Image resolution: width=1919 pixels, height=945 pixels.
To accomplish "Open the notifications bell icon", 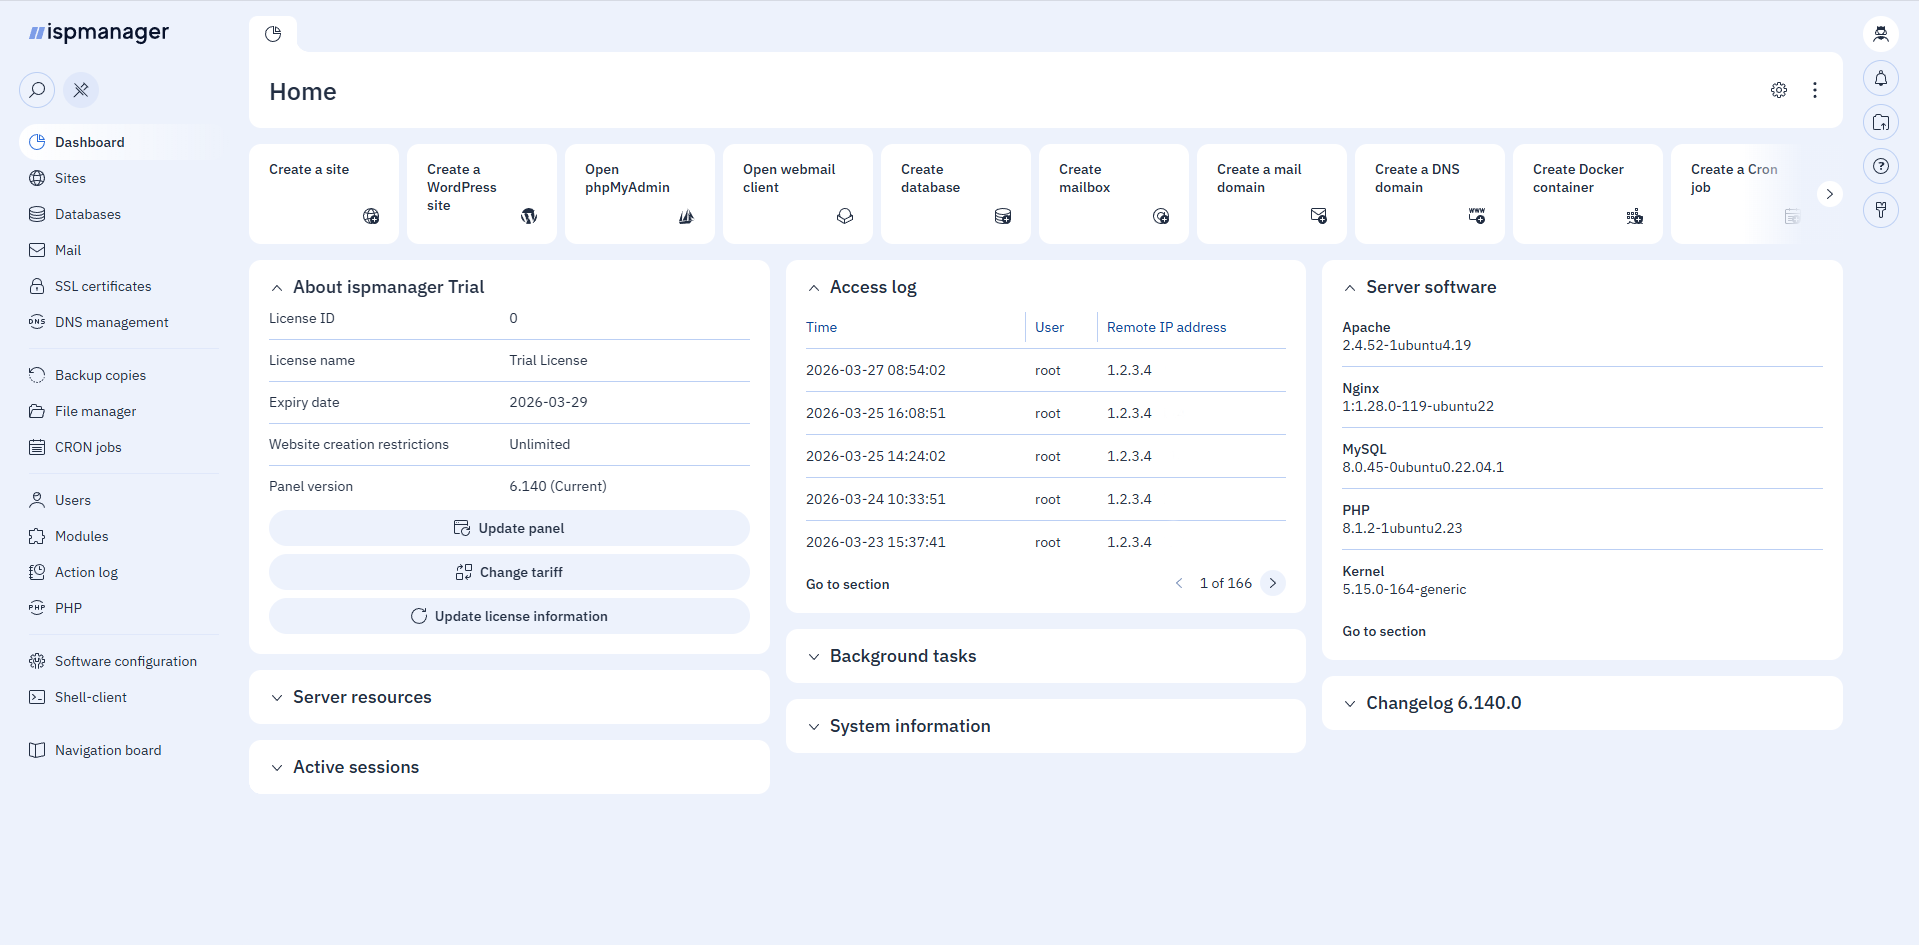I will 1881,78.
